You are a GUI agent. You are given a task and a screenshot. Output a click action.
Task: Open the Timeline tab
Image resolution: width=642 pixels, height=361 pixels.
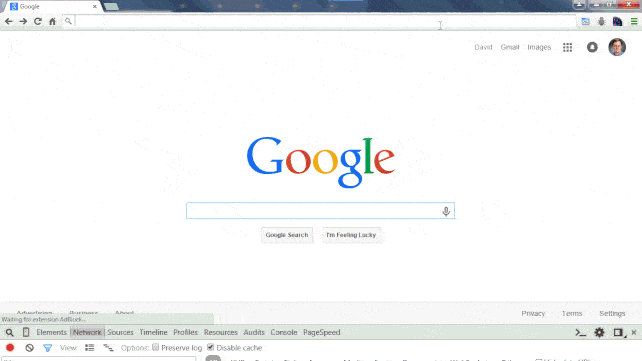click(154, 332)
